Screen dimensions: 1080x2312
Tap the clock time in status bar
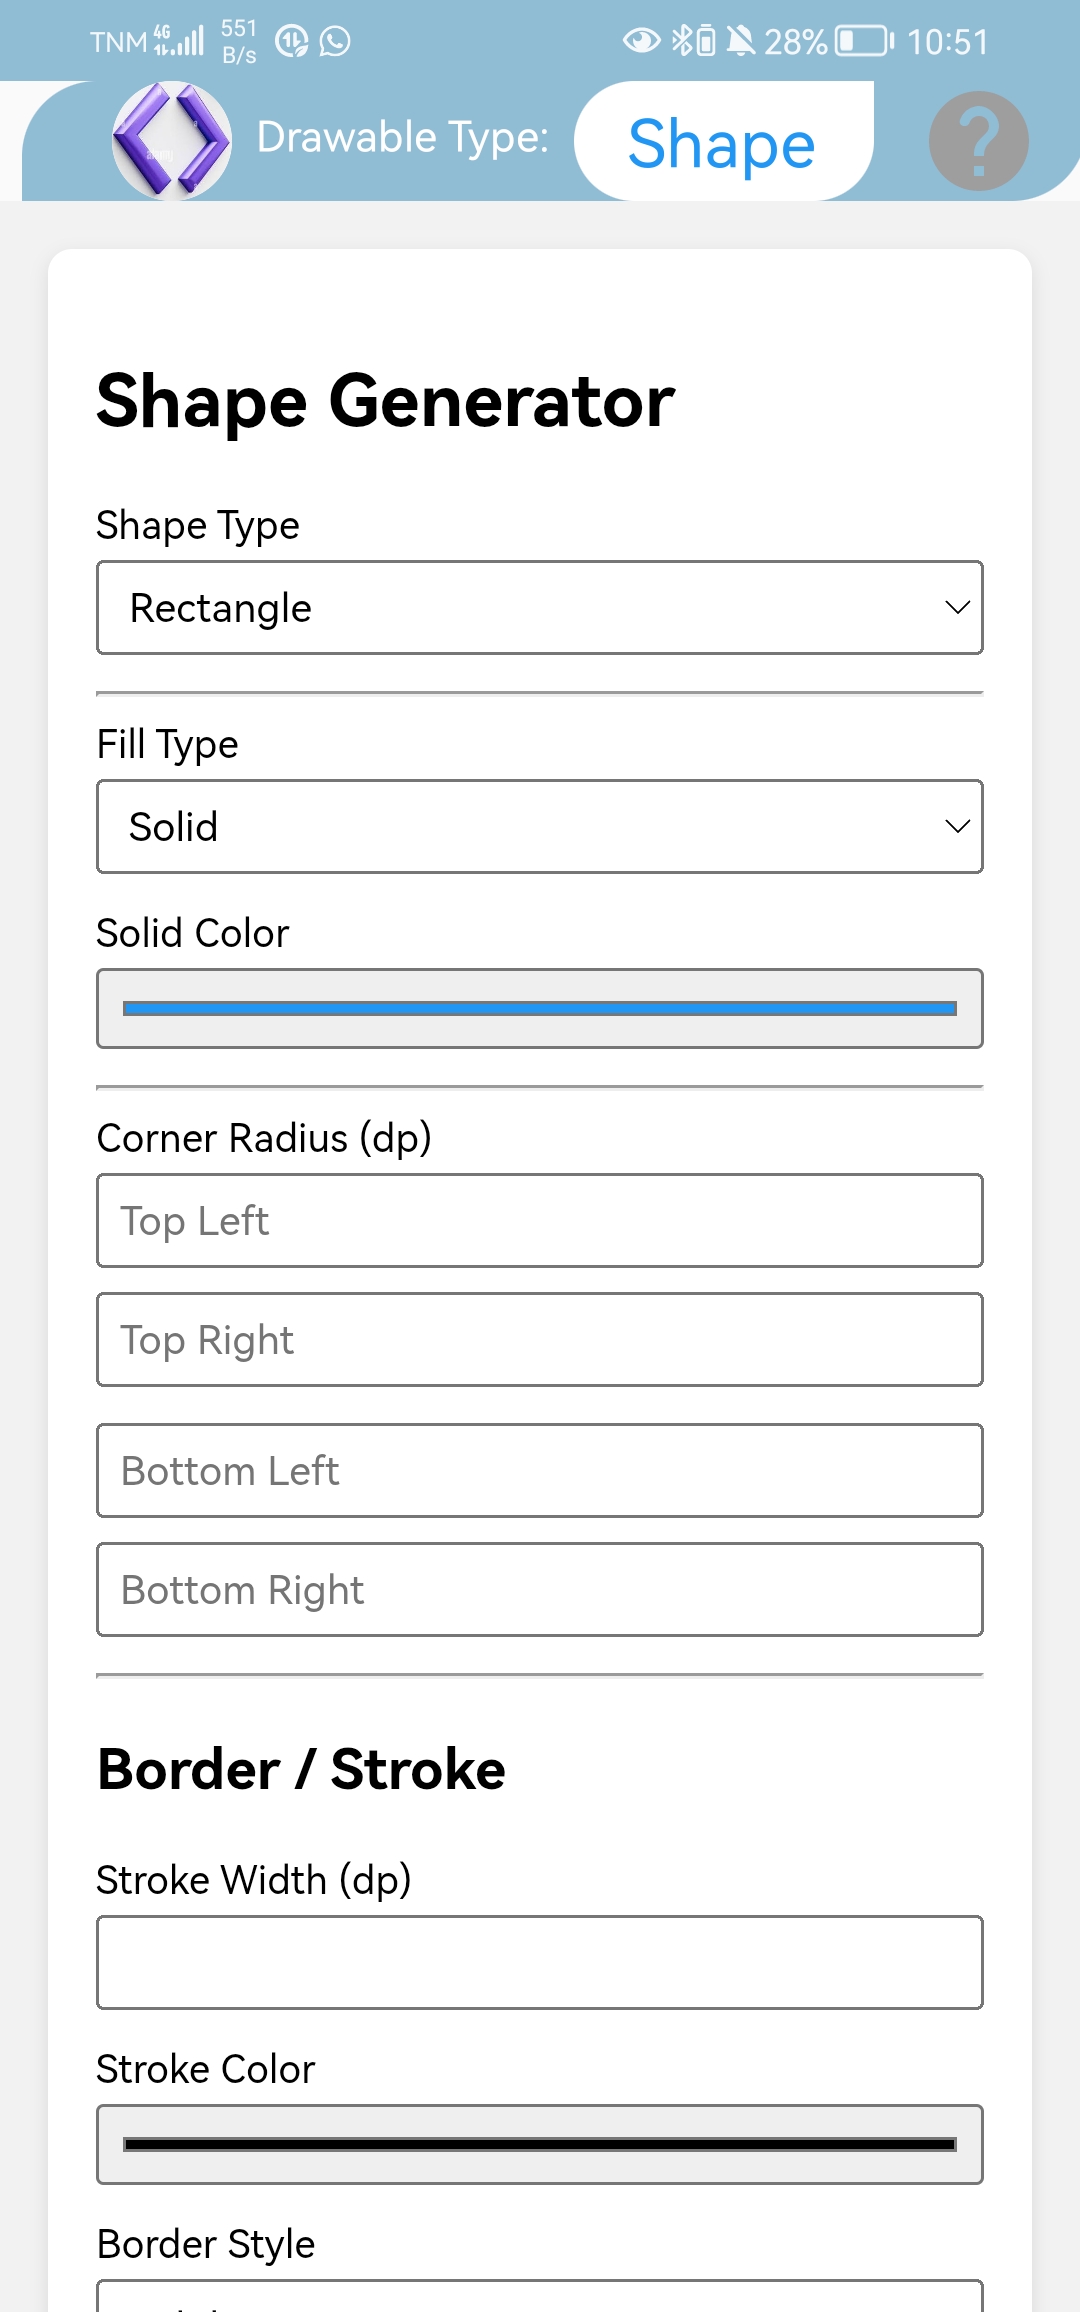pyautogui.click(x=948, y=41)
